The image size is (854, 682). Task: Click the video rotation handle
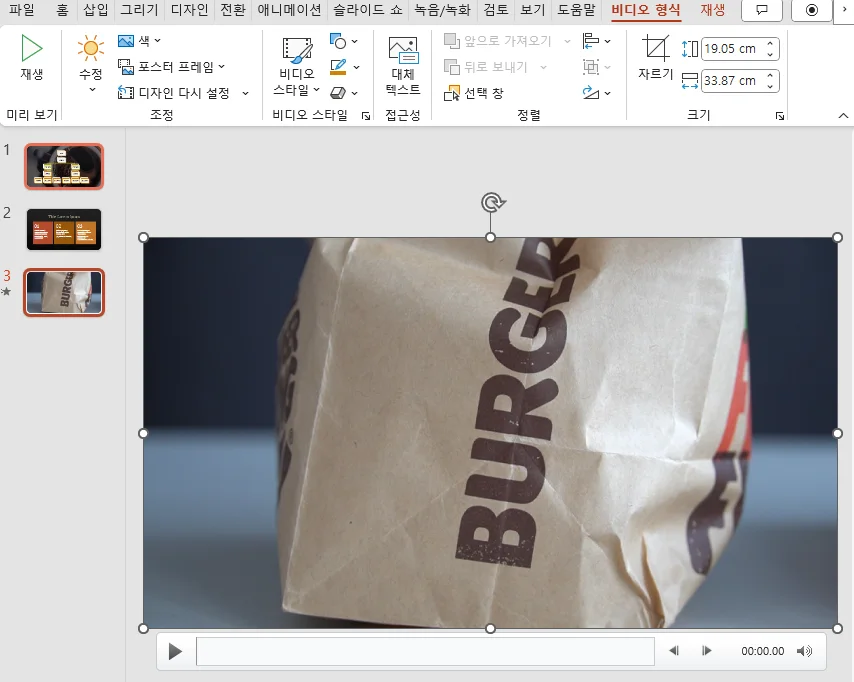[492, 203]
